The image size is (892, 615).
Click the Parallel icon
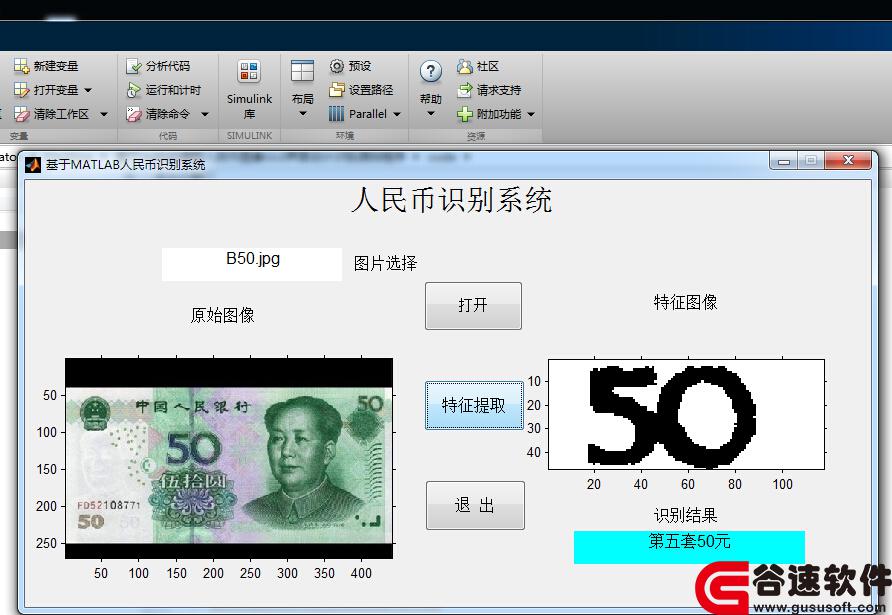point(337,114)
